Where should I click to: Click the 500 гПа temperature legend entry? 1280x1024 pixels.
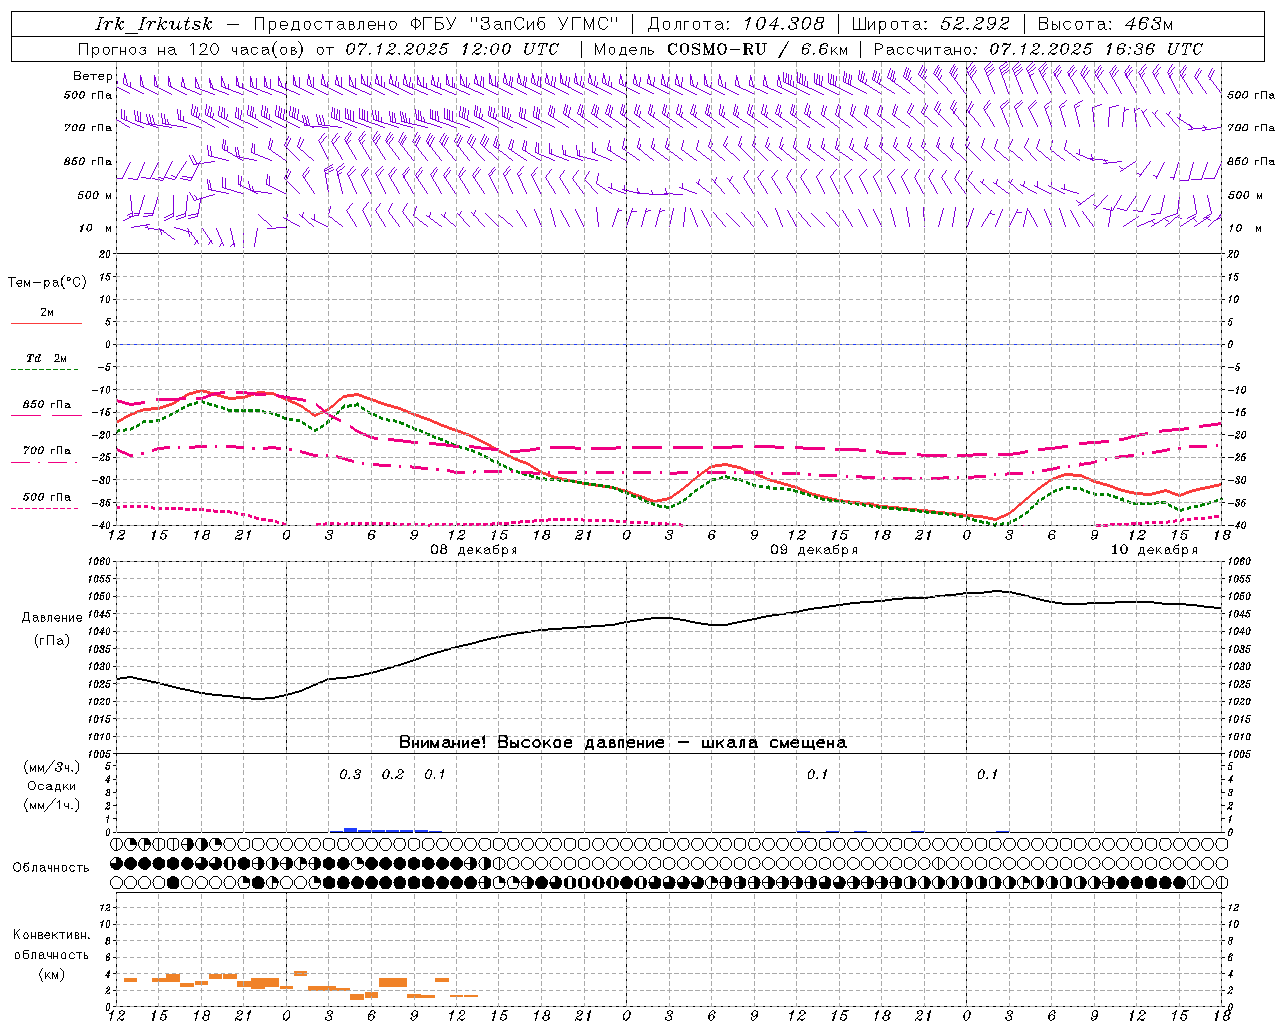(46, 501)
